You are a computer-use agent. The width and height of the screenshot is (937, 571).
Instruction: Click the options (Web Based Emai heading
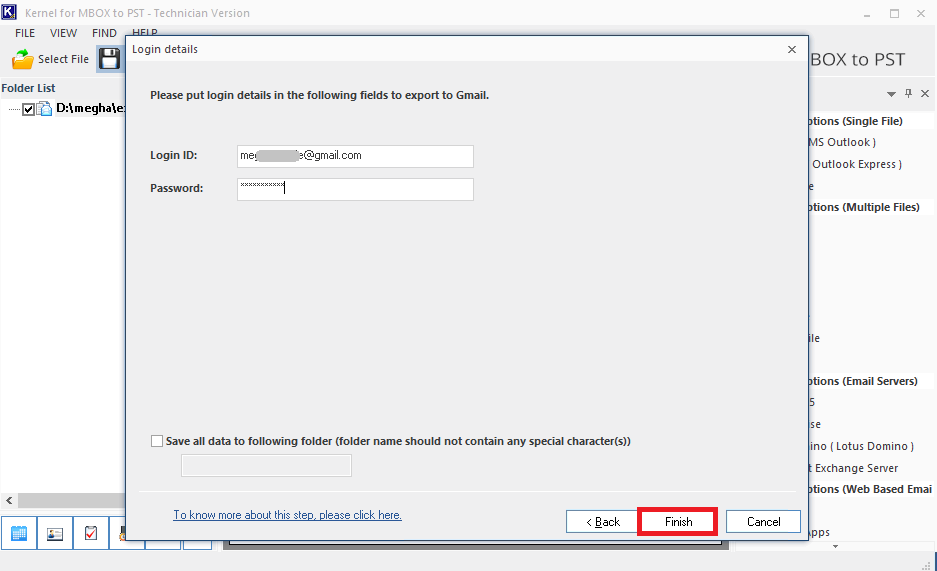[x=870, y=489]
